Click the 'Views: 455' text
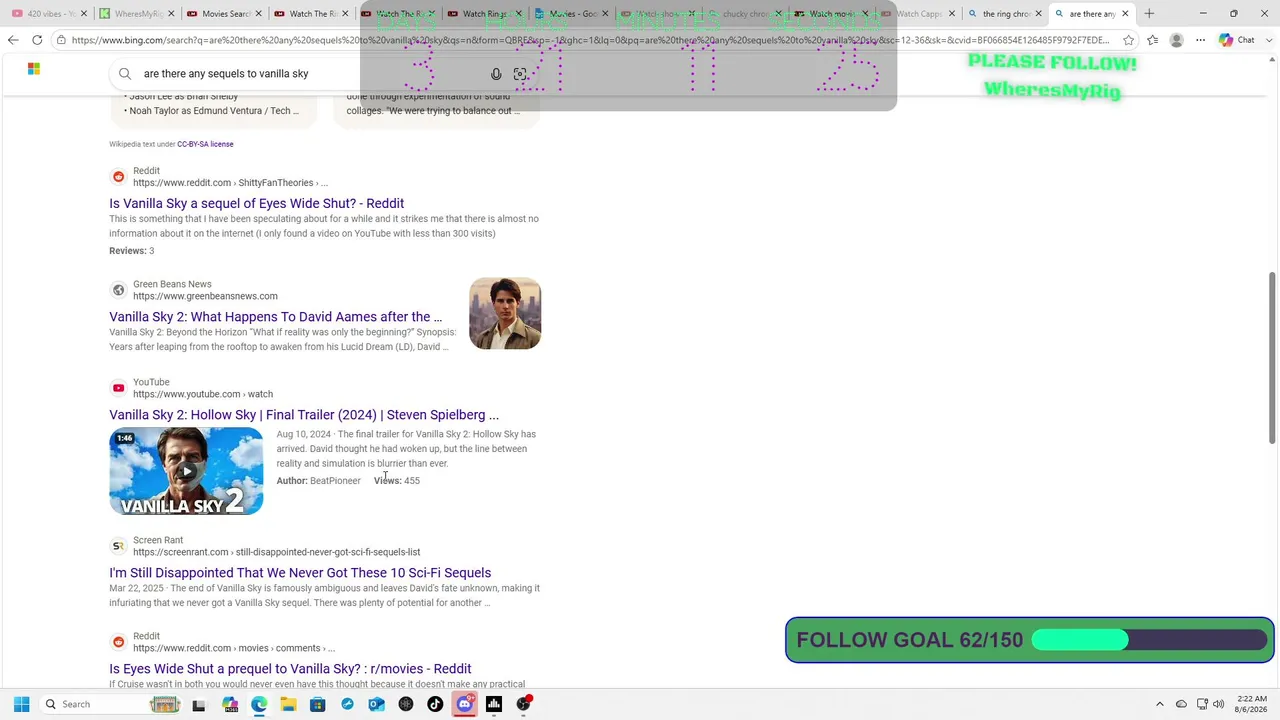 point(397,481)
